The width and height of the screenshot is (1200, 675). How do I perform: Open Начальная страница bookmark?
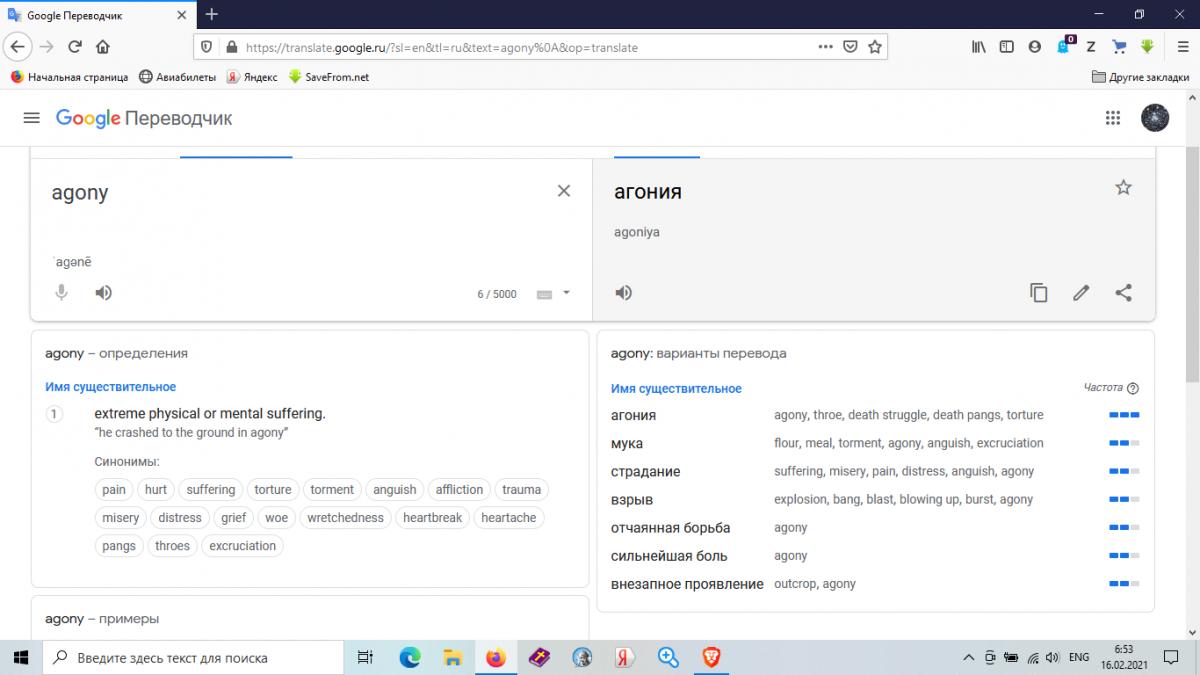click(69, 76)
